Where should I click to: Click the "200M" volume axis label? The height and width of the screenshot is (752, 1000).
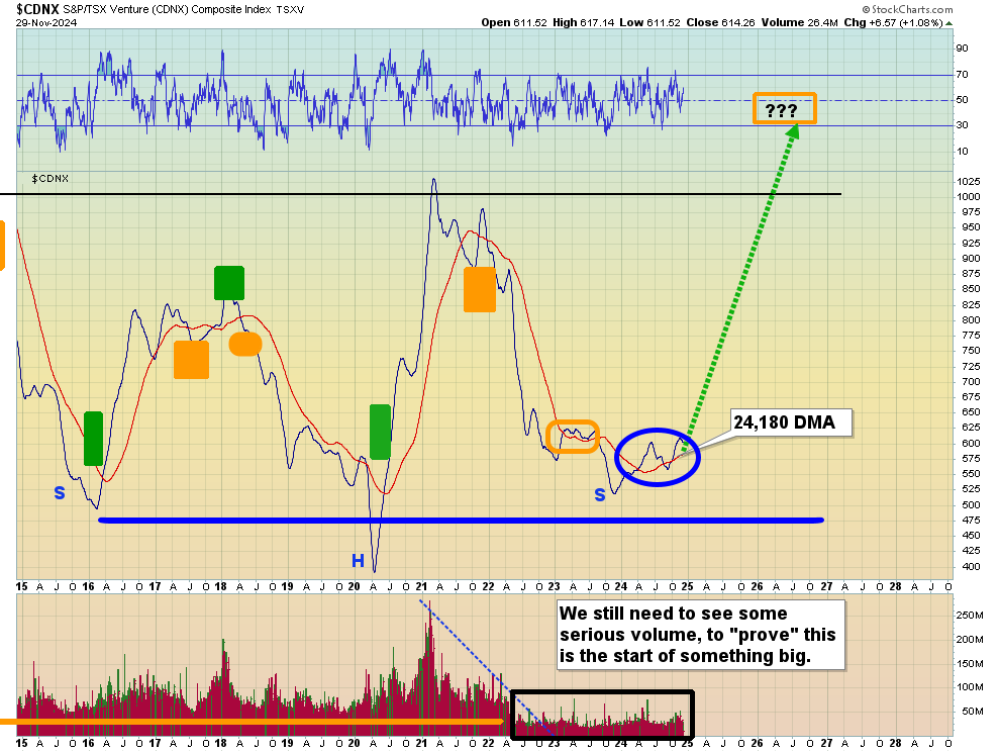click(x=969, y=640)
